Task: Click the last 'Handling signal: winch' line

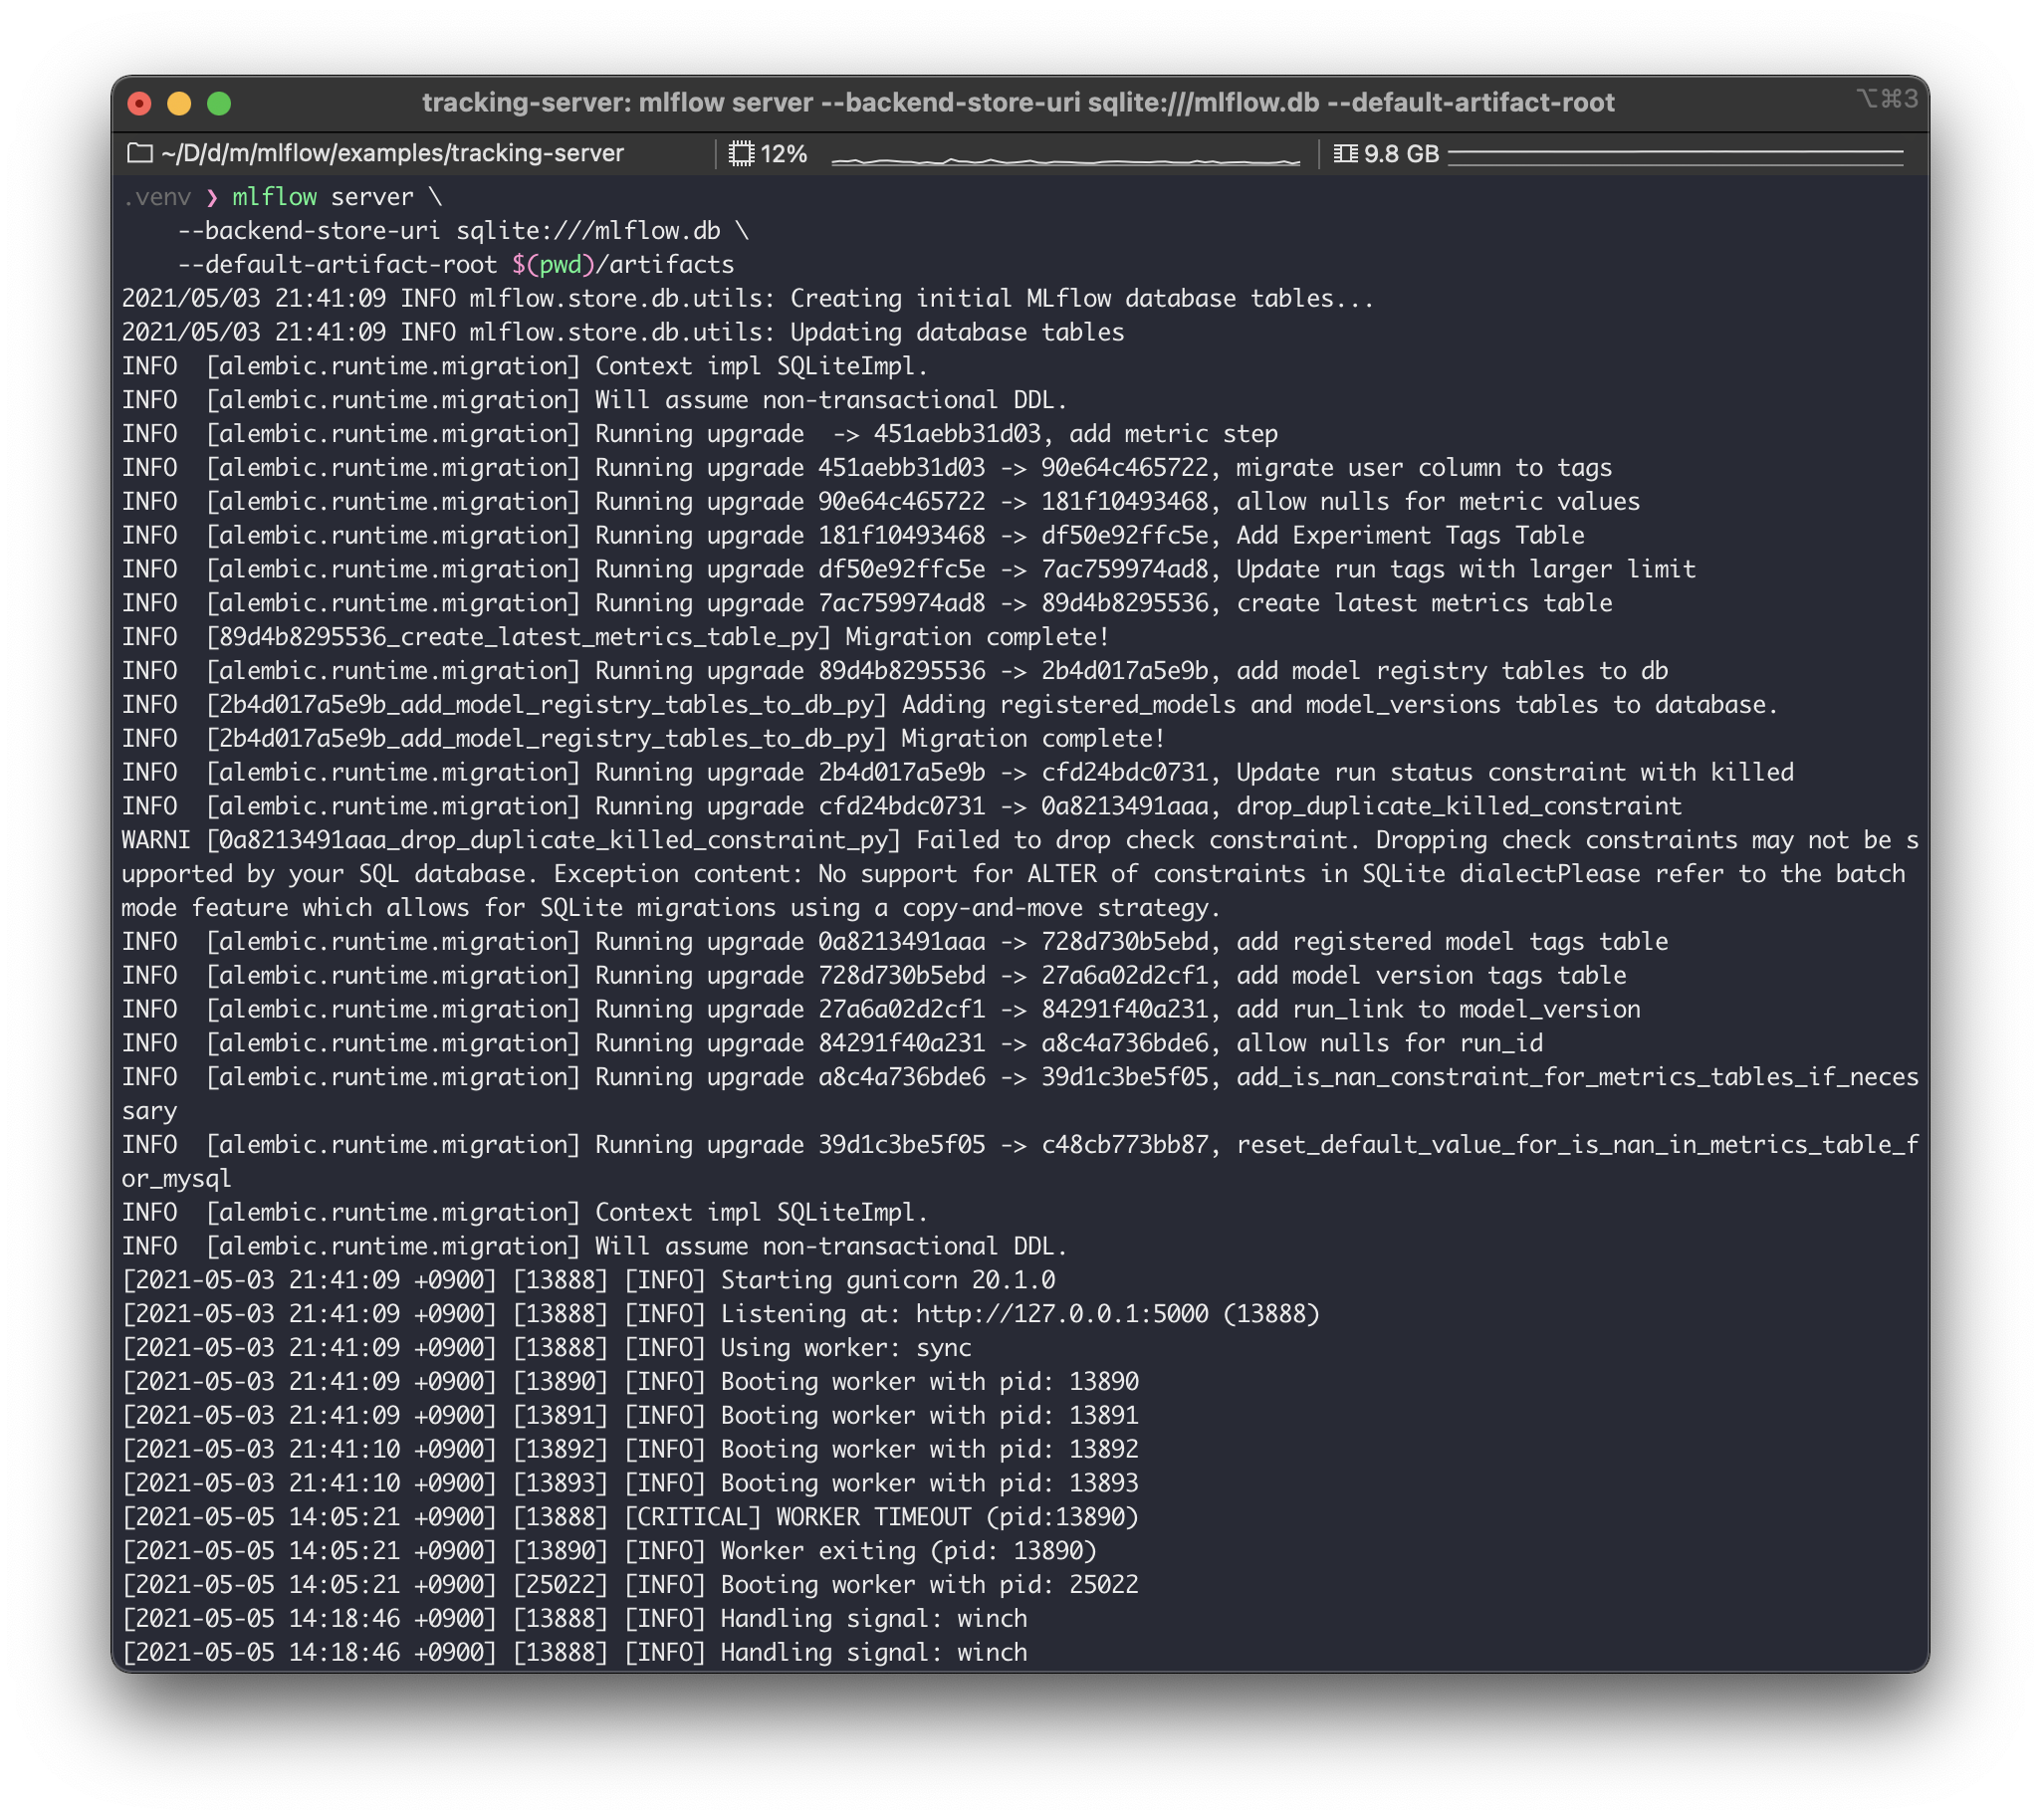Action: click(873, 1652)
